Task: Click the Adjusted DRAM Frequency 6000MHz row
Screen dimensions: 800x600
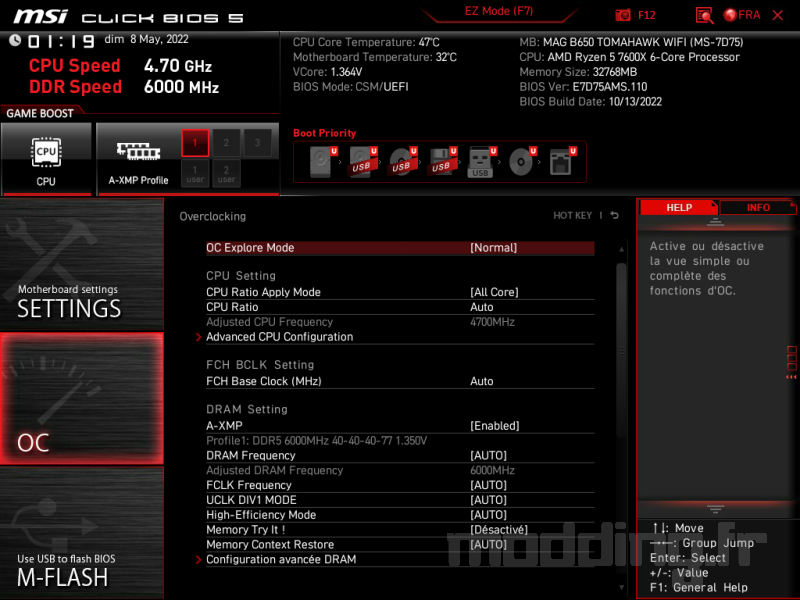Action: 400,470
